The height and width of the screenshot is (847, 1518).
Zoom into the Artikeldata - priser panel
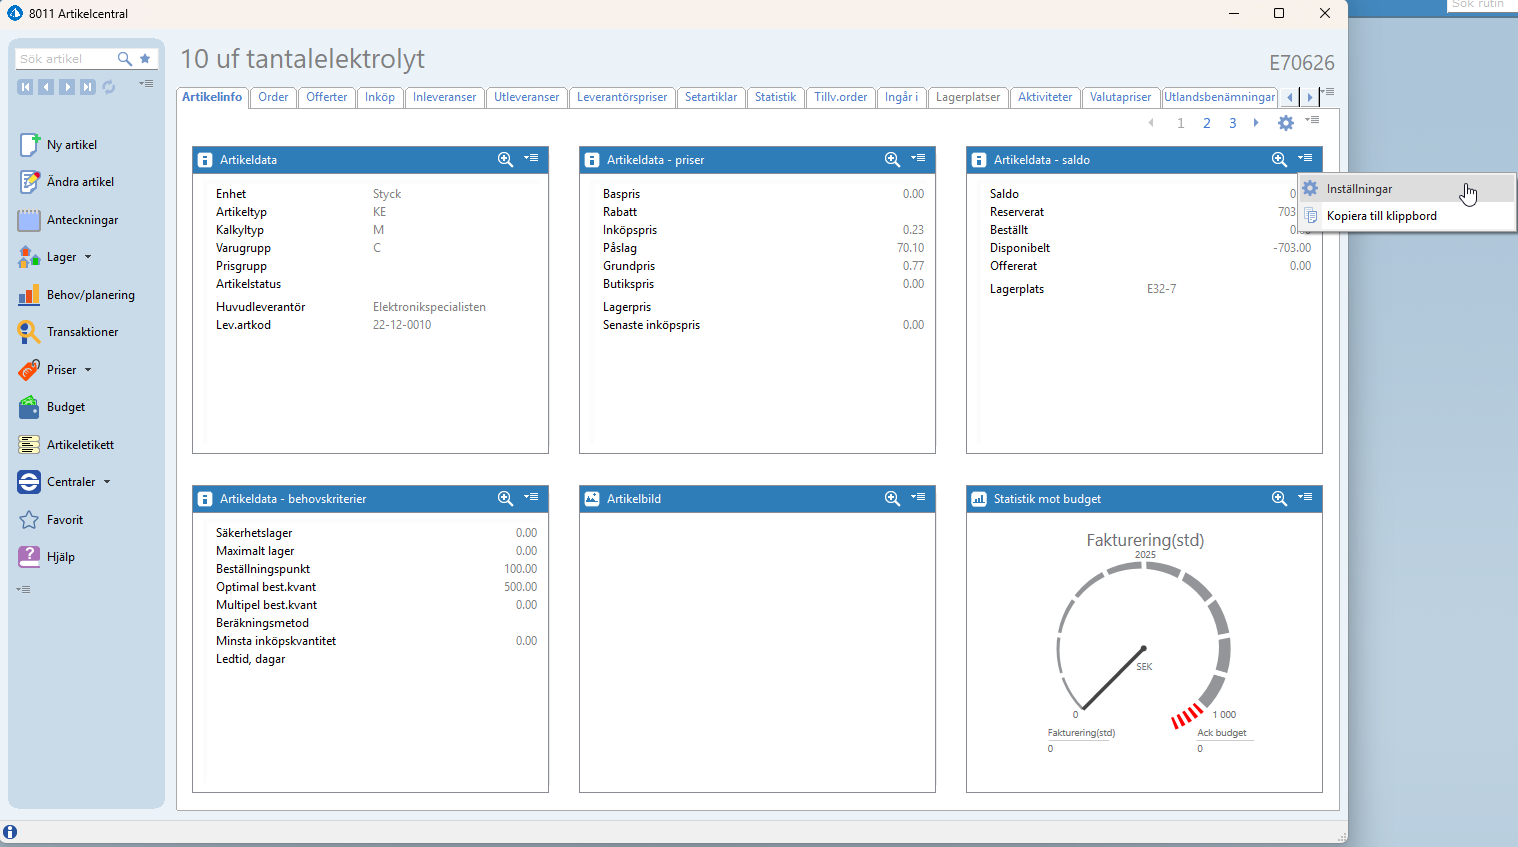coord(892,160)
